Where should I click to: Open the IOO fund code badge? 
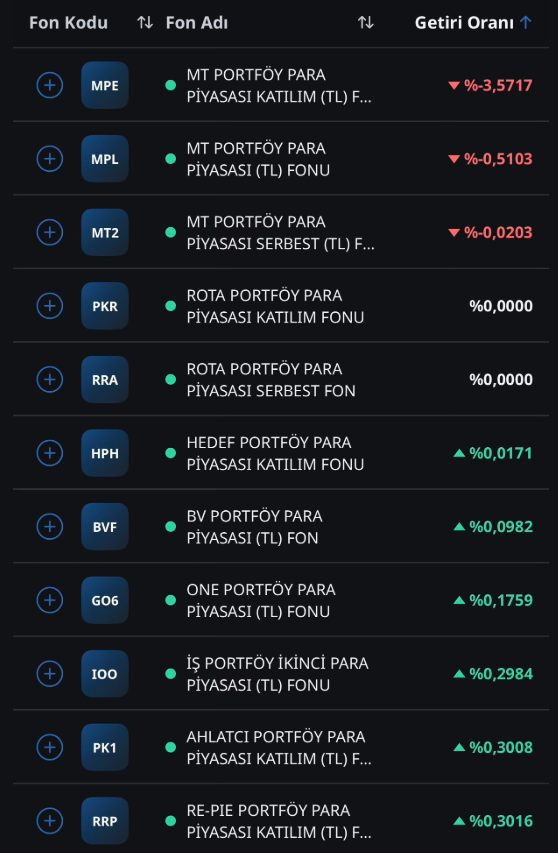105,673
